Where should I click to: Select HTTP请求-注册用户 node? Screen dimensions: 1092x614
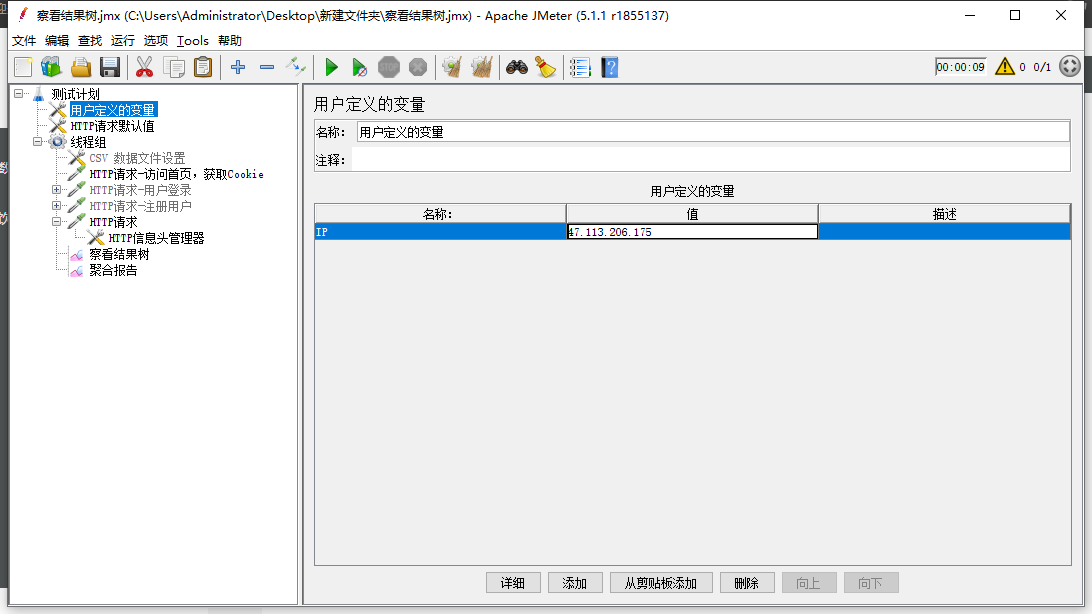point(140,206)
